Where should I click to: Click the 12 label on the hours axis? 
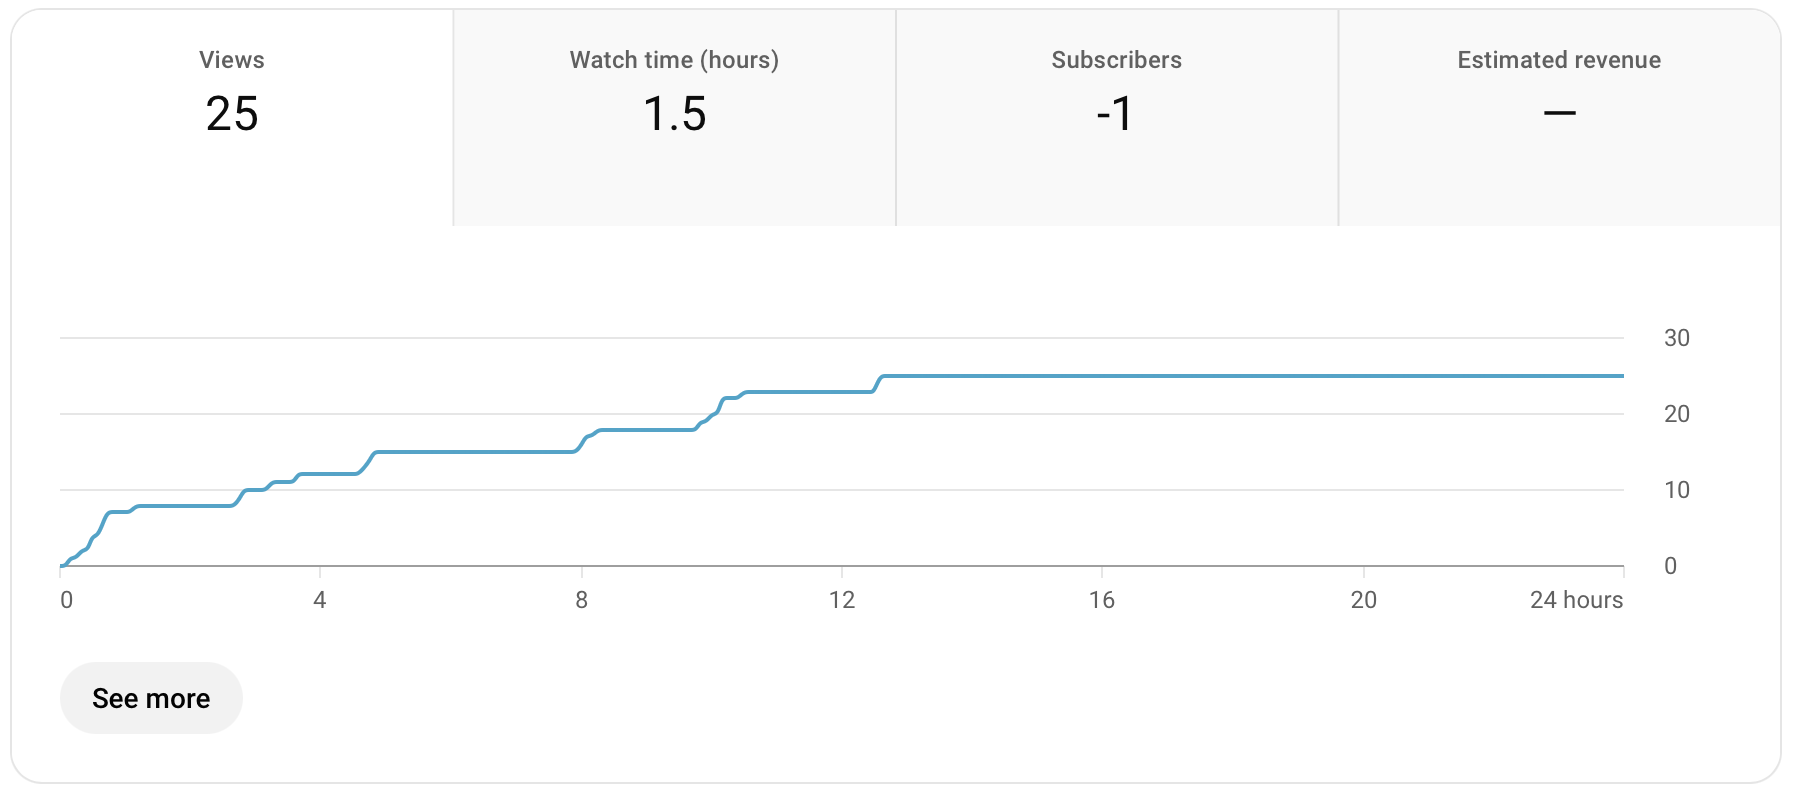pos(842,600)
